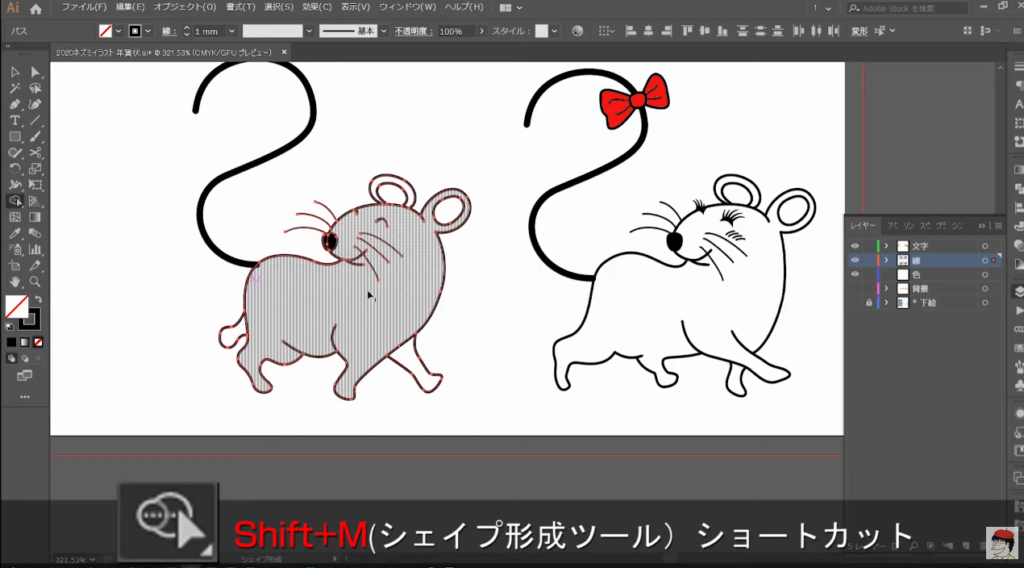This screenshot has width=1024, height=568.
Task: Click target circle of 文字 layer
Action: [985, 246]
